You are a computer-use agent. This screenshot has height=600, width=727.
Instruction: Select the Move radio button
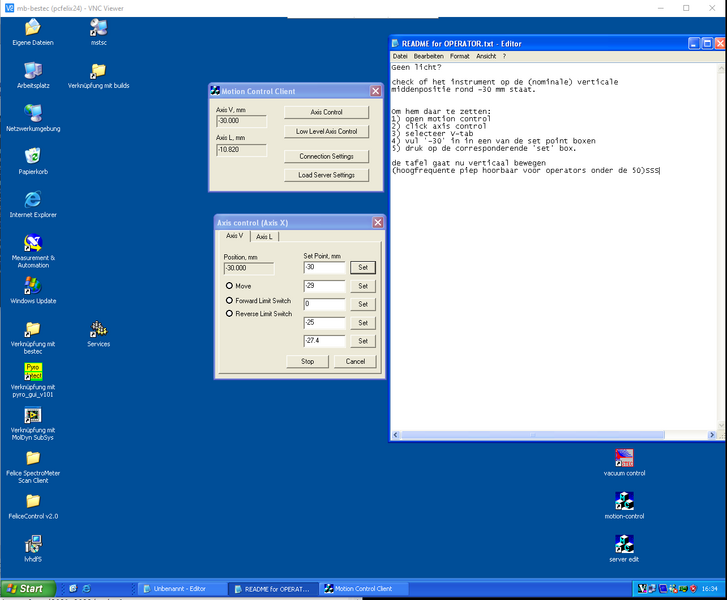[x=229, y=286]
